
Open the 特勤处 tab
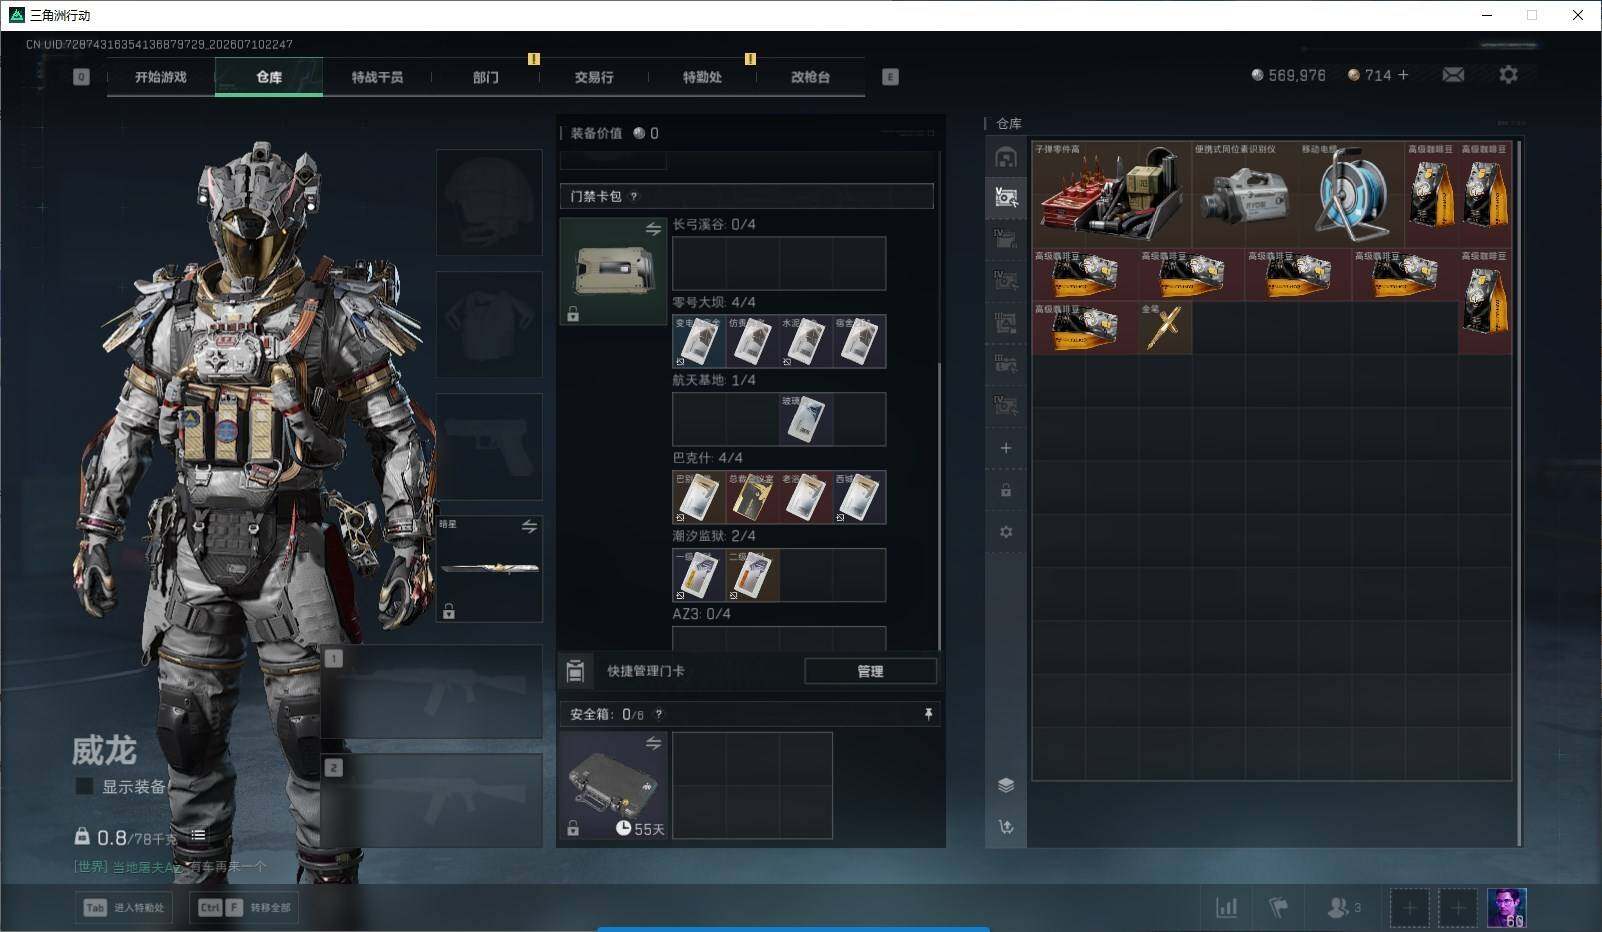(702, 77)
